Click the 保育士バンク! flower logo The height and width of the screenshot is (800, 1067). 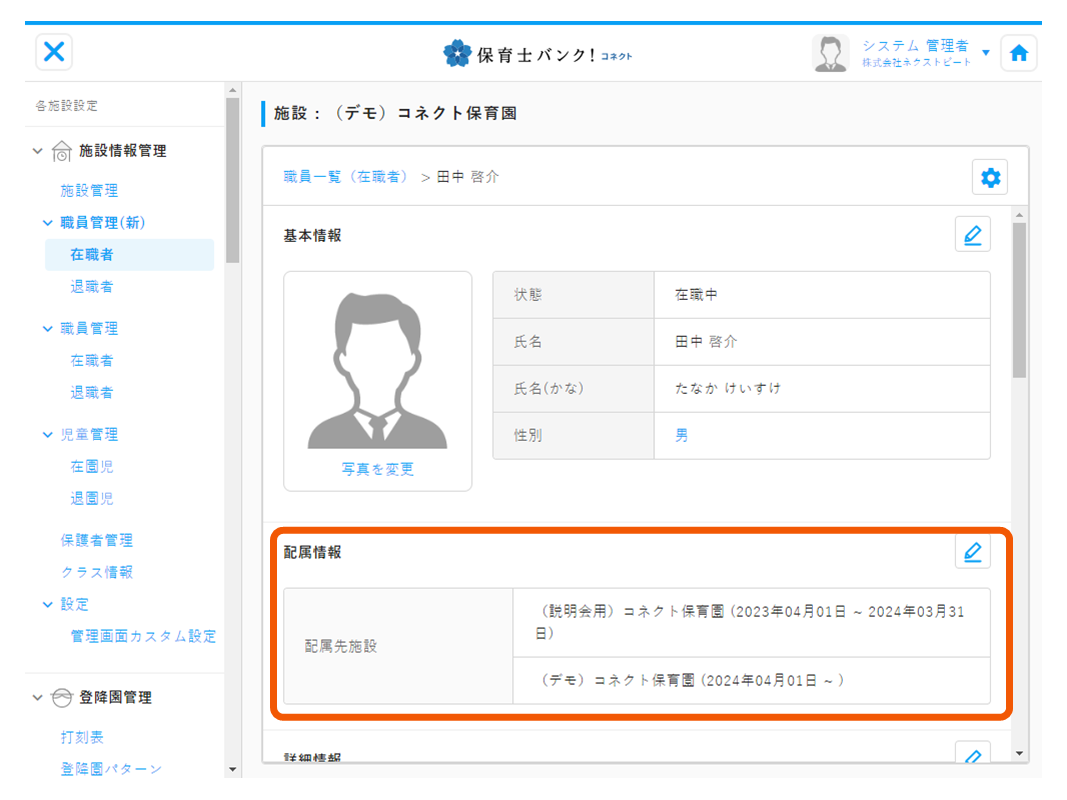(x=457, y=53)
